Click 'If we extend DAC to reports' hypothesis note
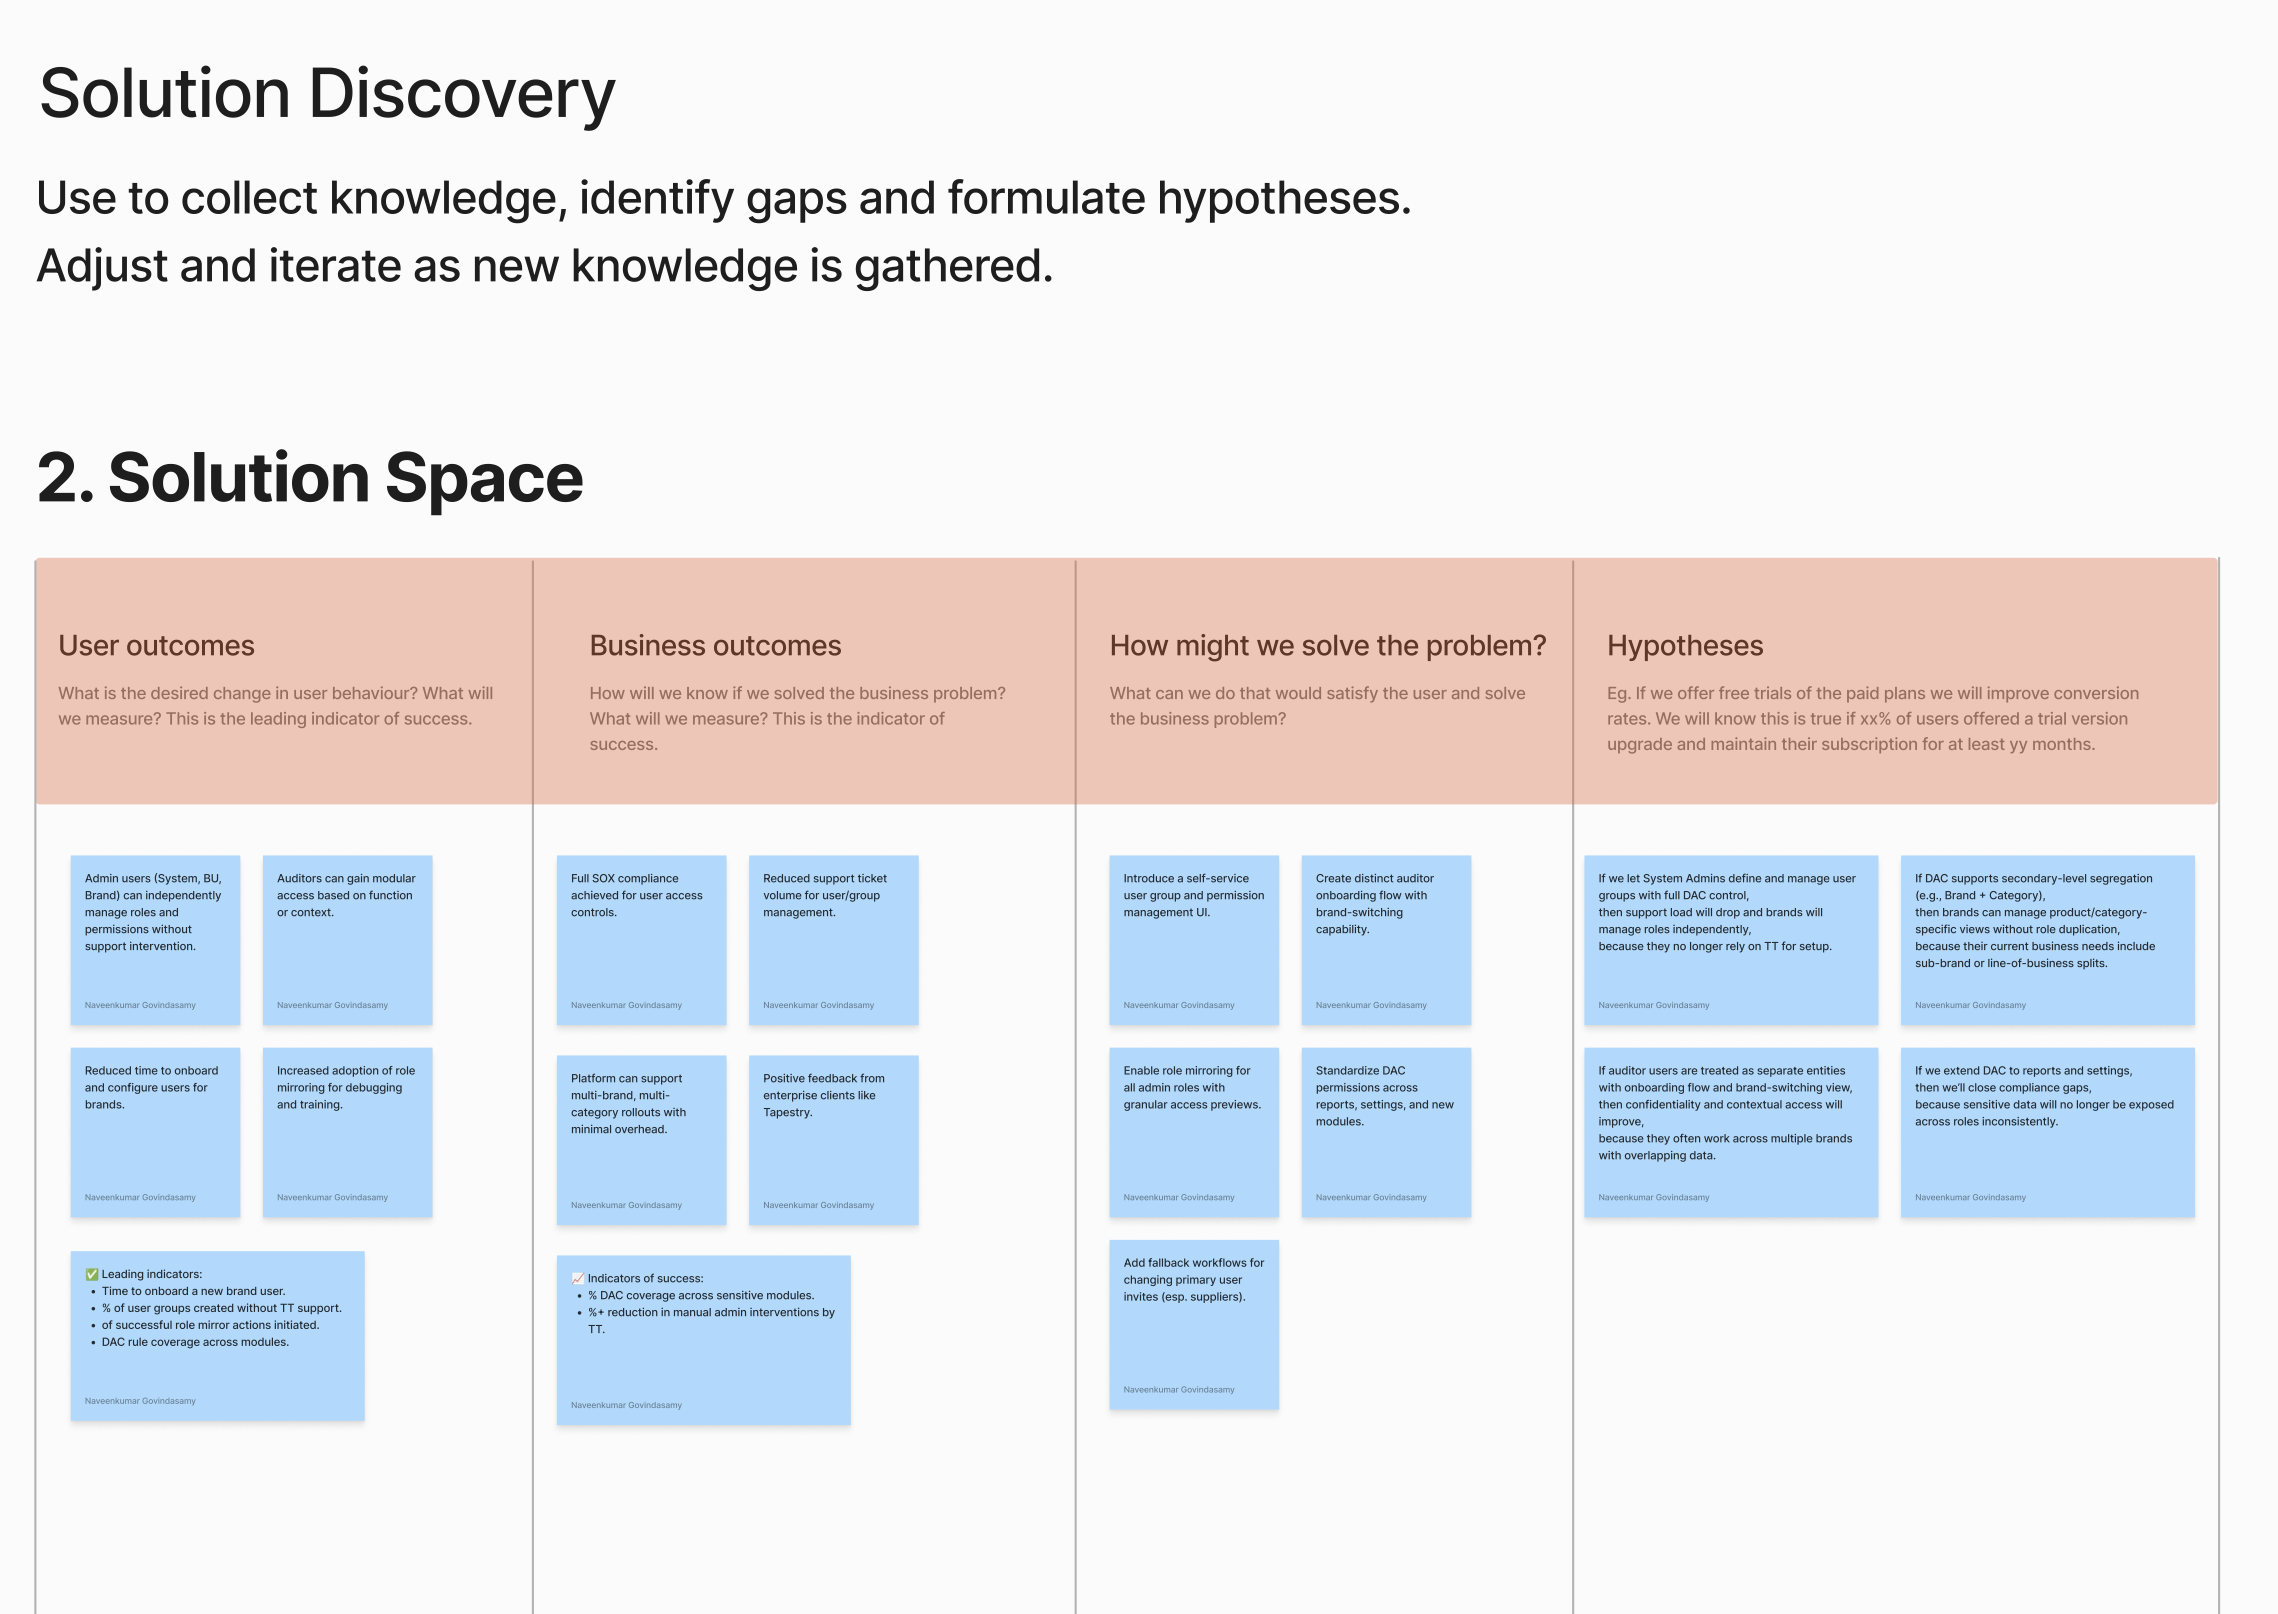Screen dimensions: 2278x1614 coord(2047,1132)
